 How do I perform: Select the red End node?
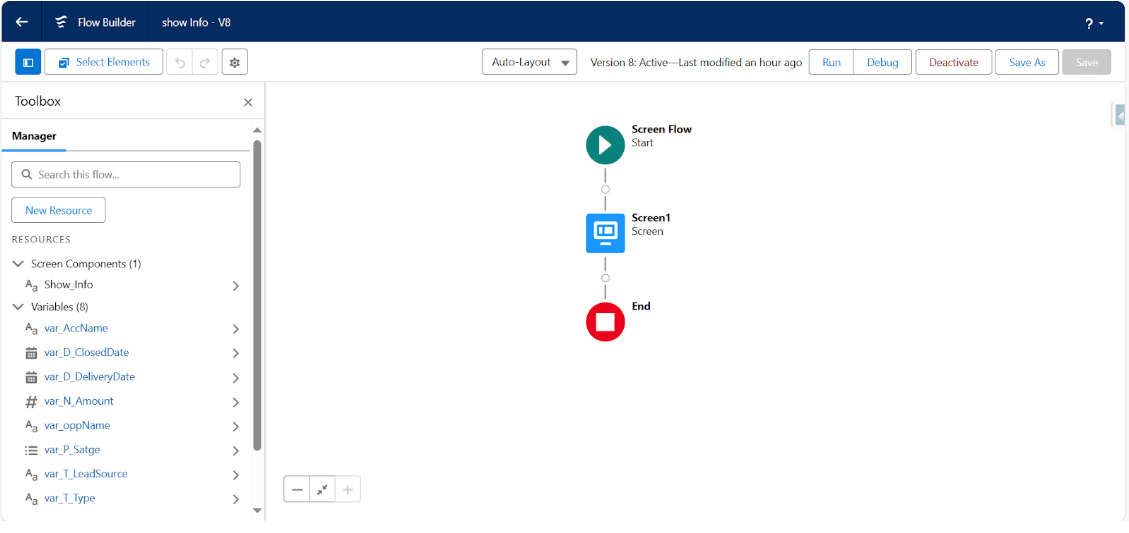[x=605, y=322]
